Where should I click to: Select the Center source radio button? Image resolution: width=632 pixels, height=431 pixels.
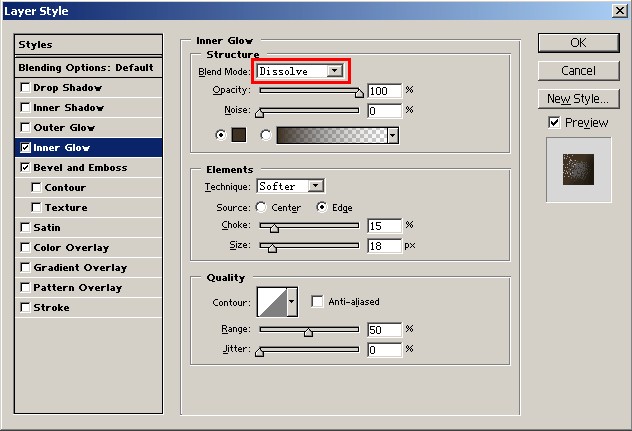(x=262, y=207)
